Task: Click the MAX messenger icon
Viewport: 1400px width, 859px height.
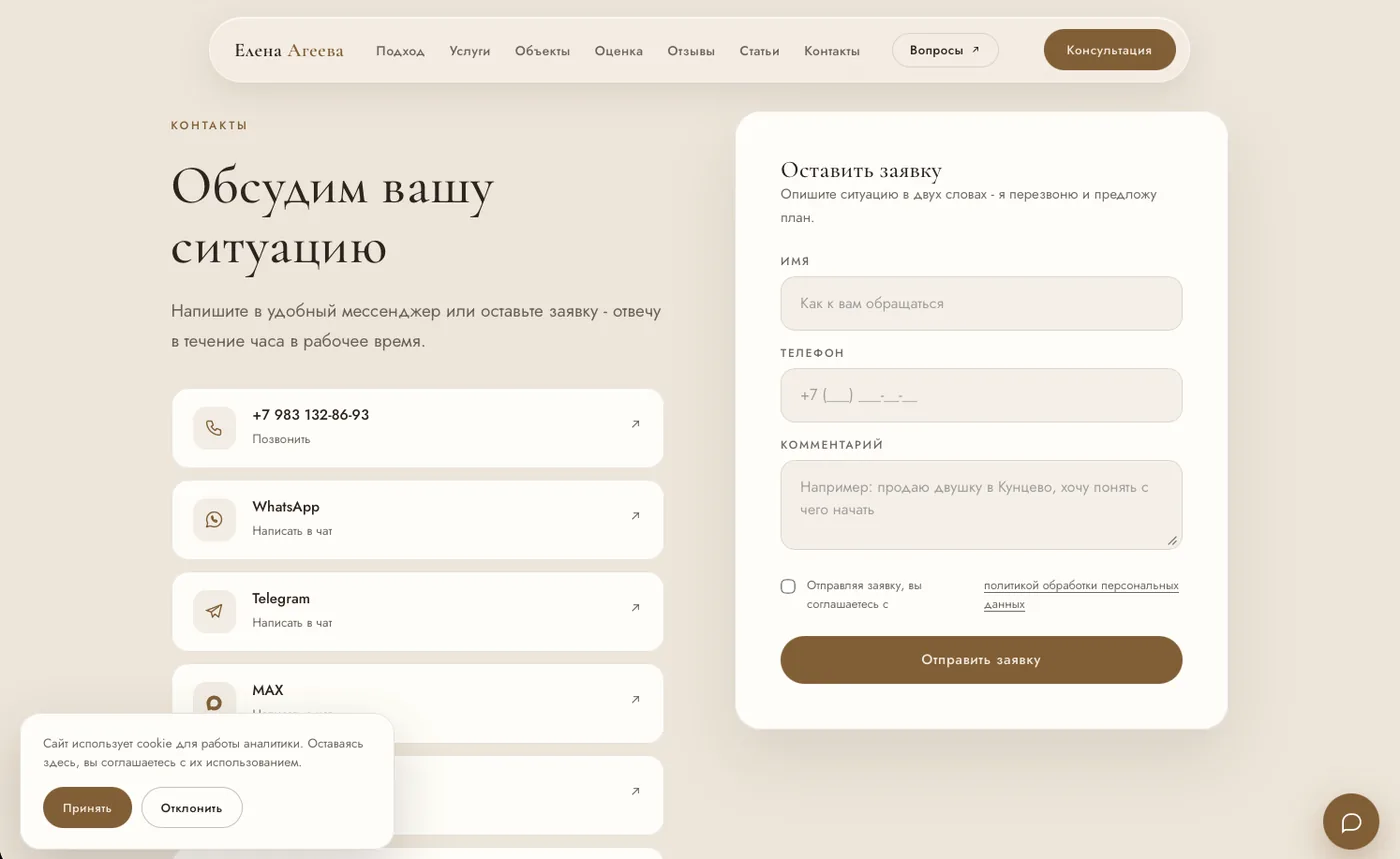Action: click(214, 702)
